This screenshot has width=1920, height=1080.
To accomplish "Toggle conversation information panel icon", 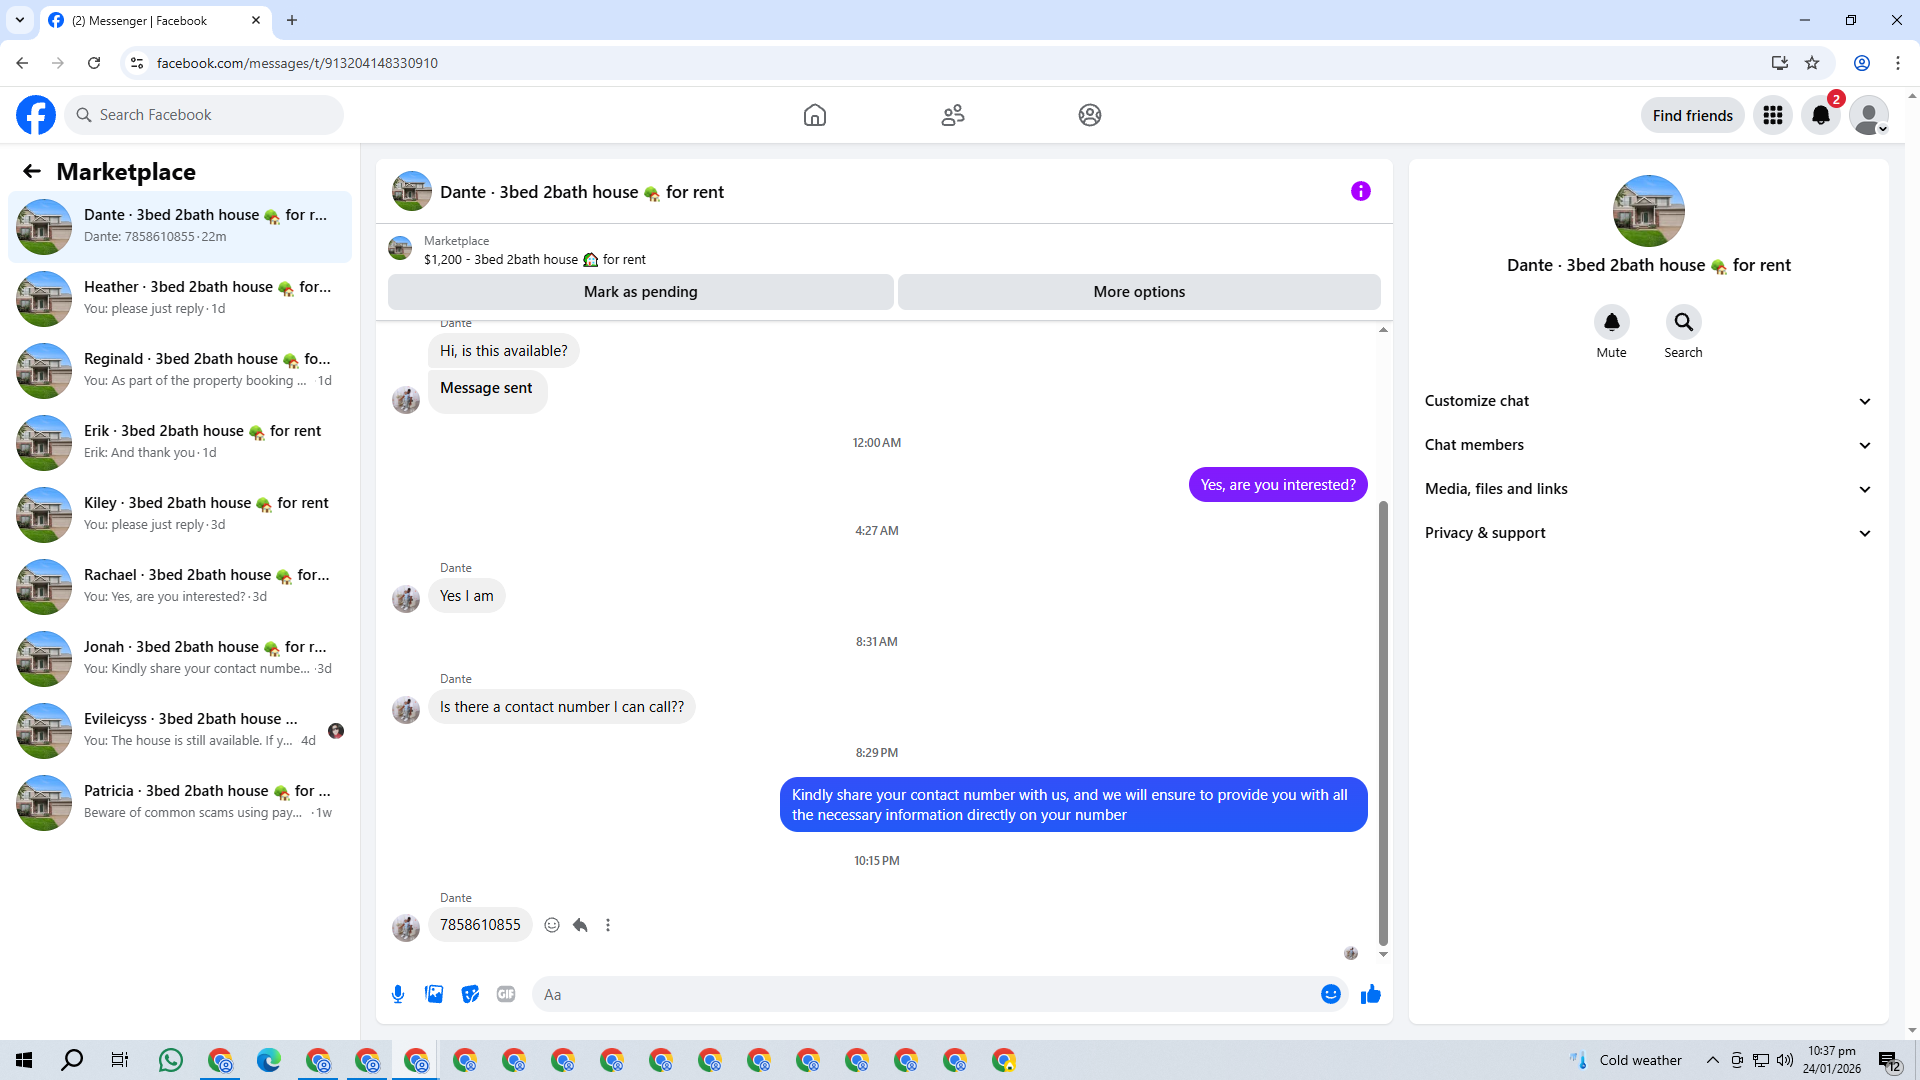I will [1360, 191].
